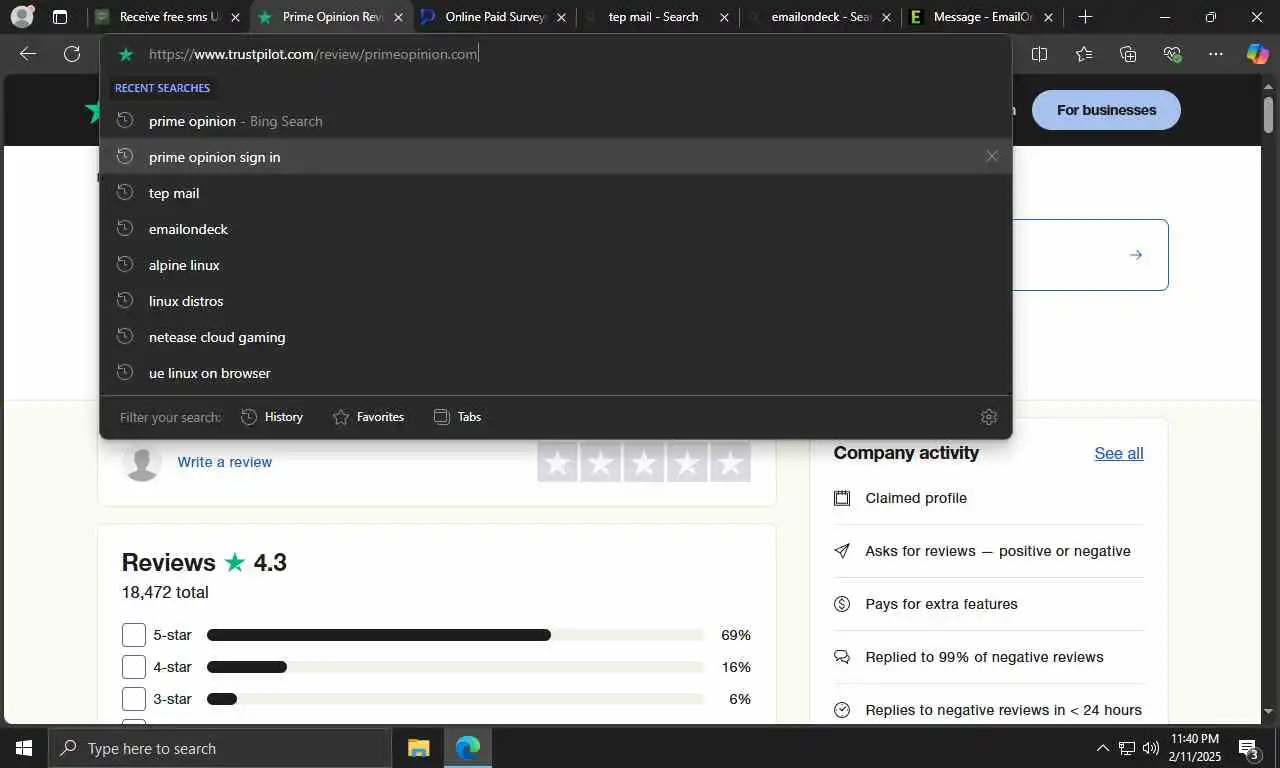Filter search by Tabs
Screen dimensions: 1280x768
point(457,417)
